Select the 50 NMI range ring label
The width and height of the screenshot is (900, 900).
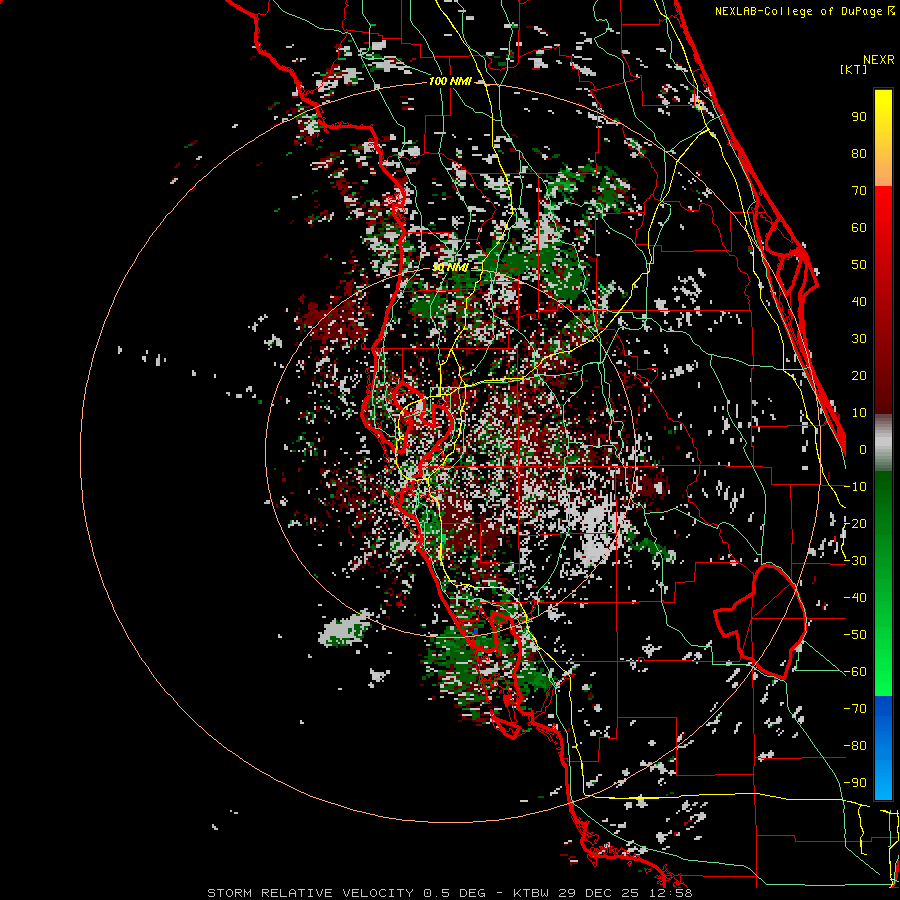[x=449, y=267]
